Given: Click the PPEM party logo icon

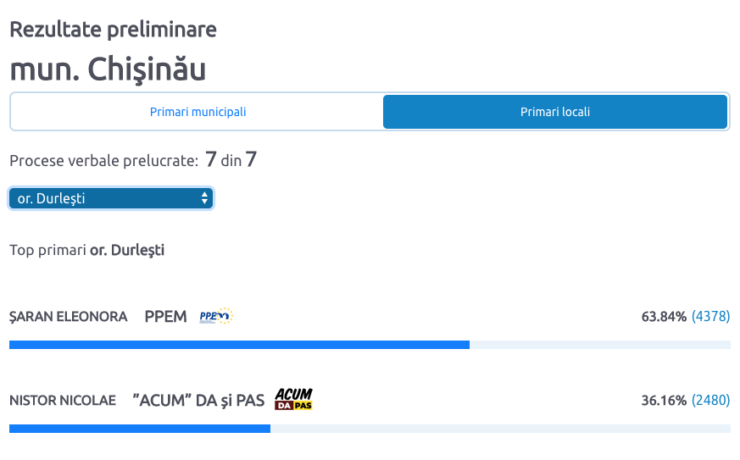Looking at the screenshot, I should (216, 316).
